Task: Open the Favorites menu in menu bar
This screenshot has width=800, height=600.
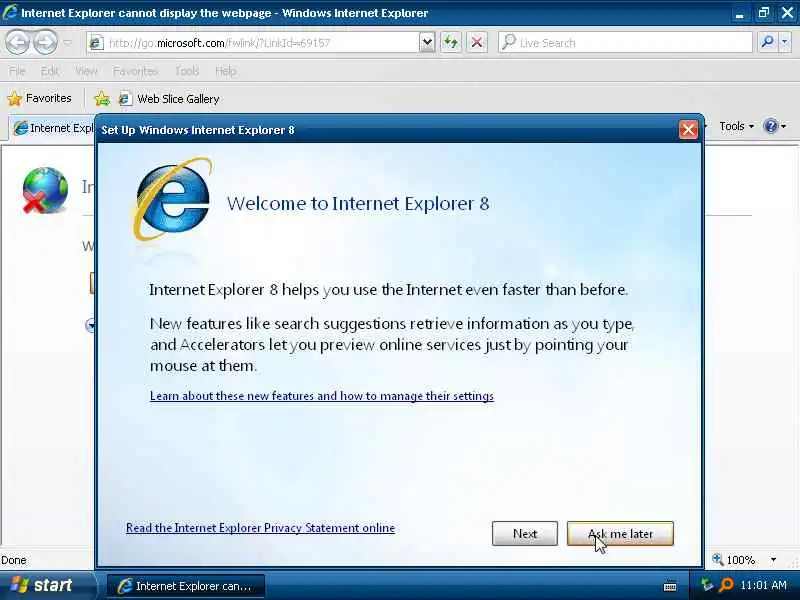Action: coord(135,71)
